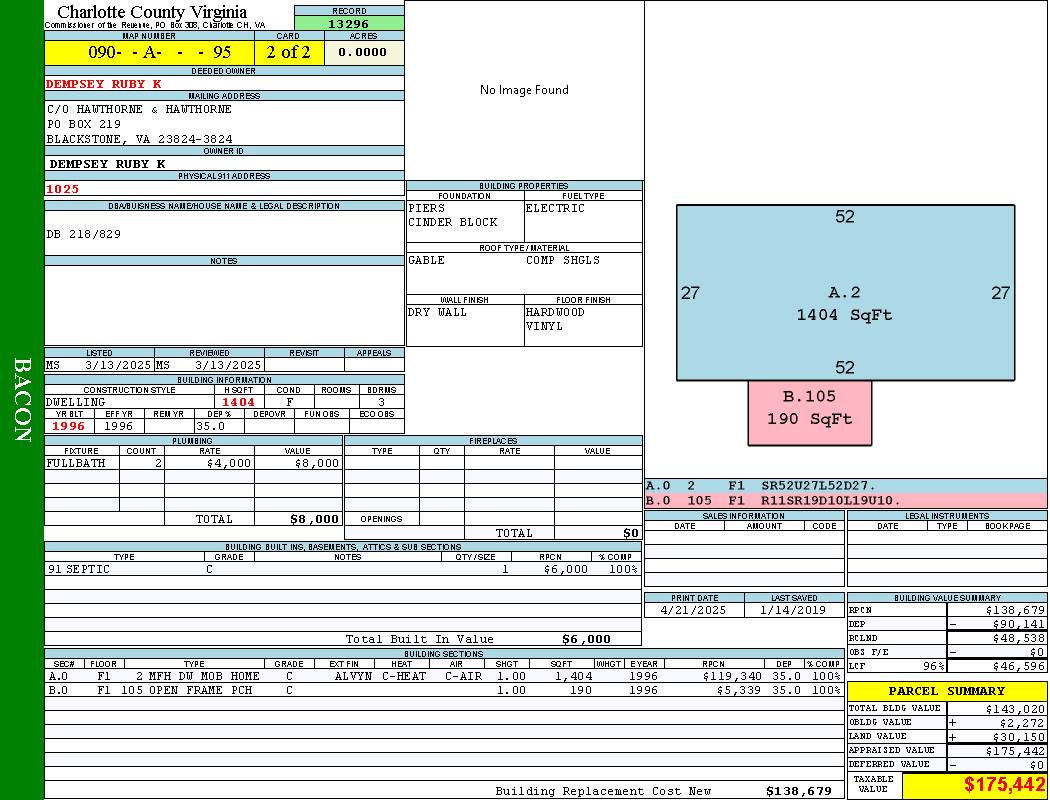Select the physical 911 address 1025

62,189
